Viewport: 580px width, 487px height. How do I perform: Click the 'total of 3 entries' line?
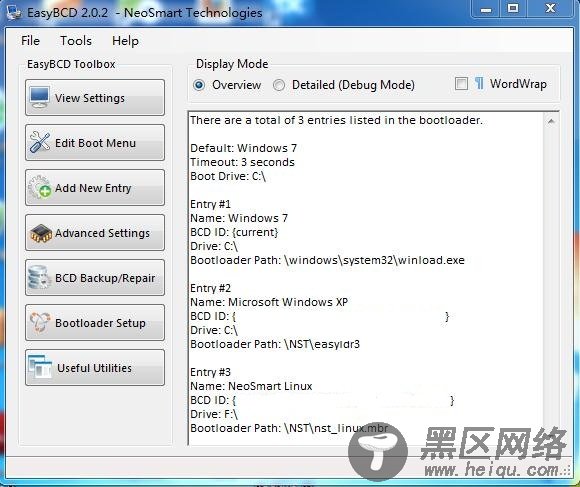click(336, 120)
